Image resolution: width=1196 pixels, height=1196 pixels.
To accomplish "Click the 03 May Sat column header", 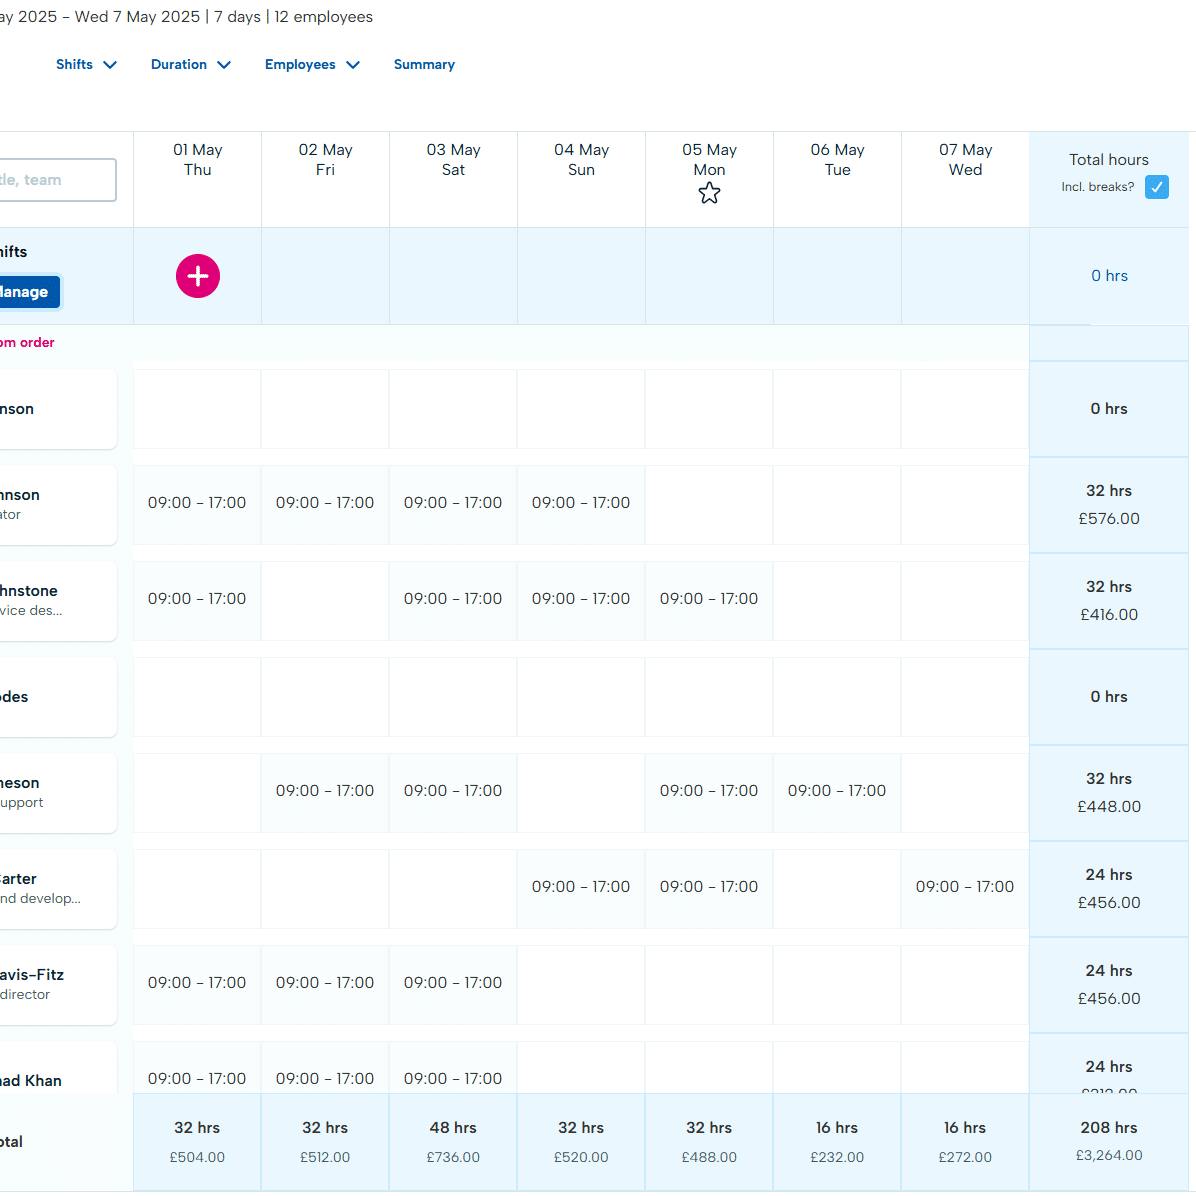I will click(x=453, y=160).
